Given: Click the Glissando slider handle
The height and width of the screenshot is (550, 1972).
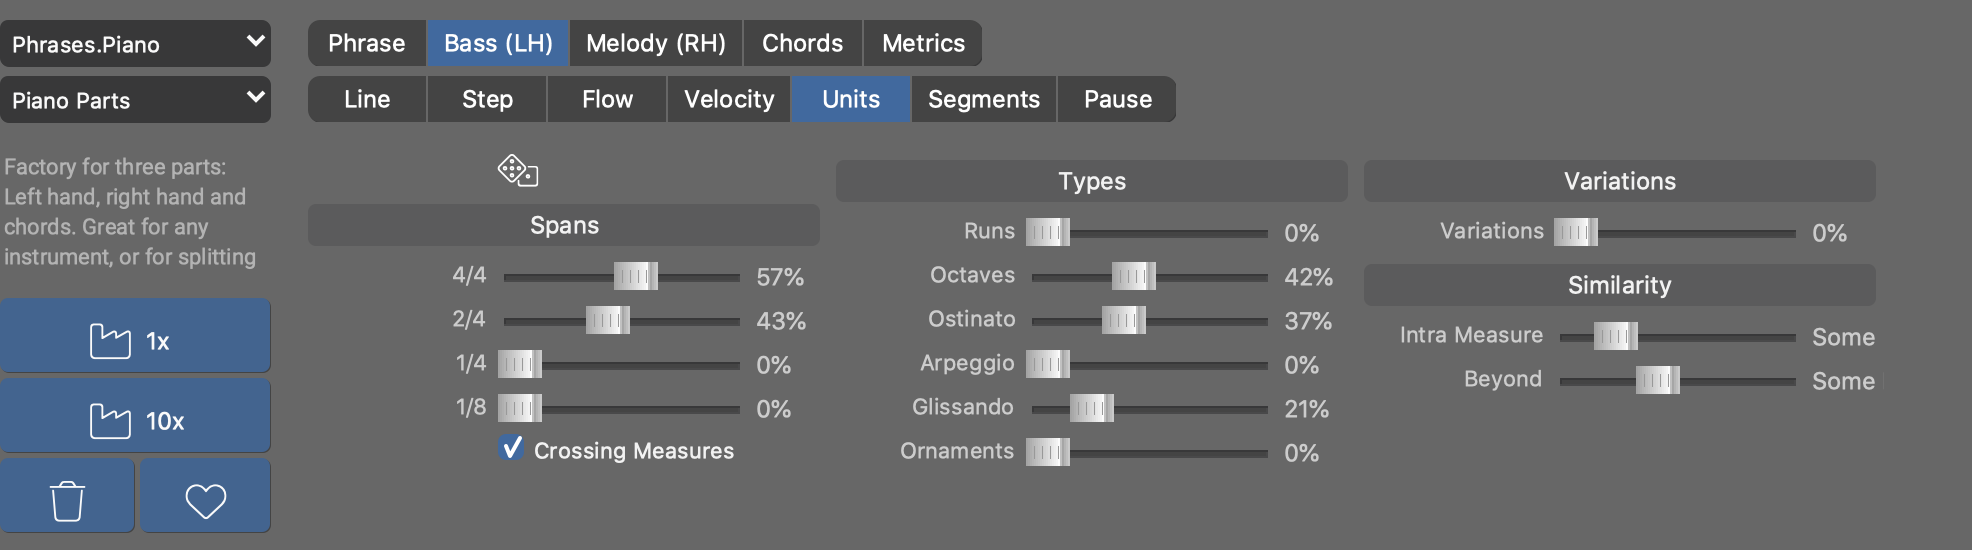Looking at the screenshot, I should (x=1092, y=408).
